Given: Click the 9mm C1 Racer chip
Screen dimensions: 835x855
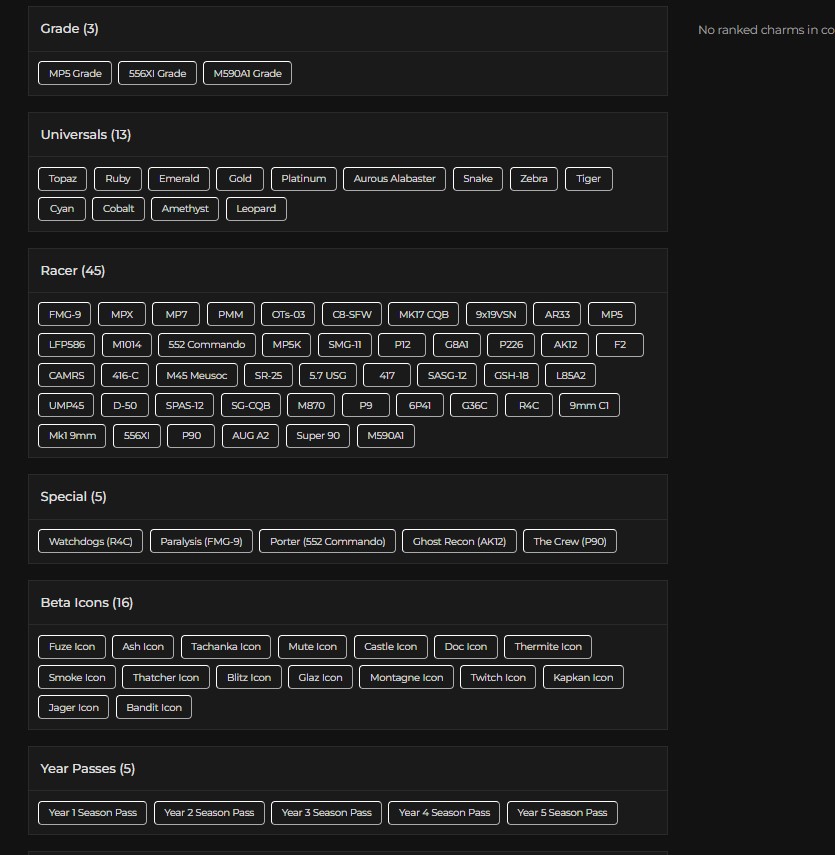Looking at the screenshot, I should tap(589, 405).
